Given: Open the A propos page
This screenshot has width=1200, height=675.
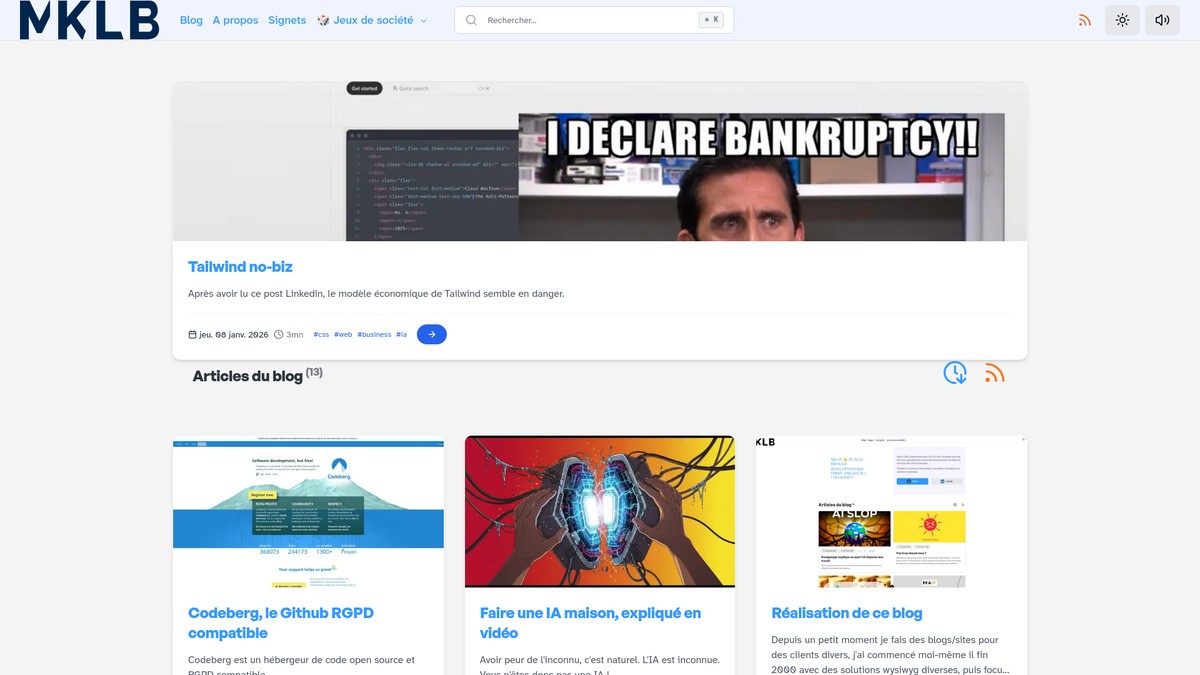Looking at the screenshot, I should coord(235,20).
